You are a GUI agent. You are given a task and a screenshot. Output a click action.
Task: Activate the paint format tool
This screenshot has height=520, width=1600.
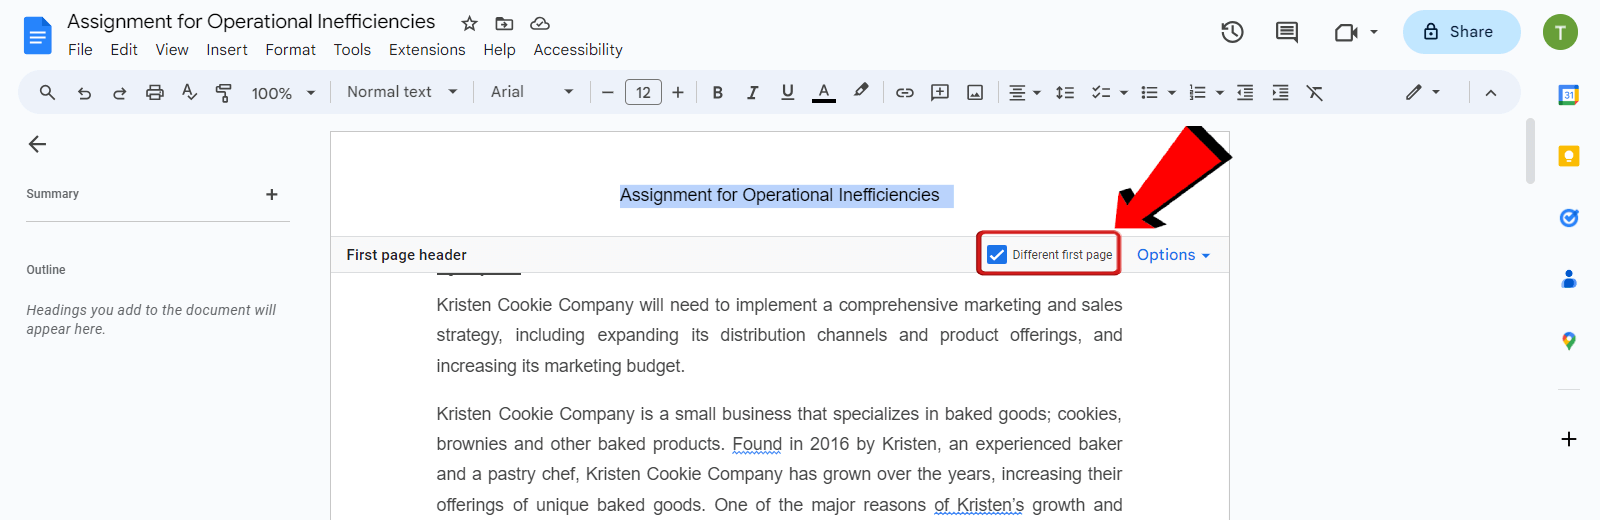tap(224, 92)
